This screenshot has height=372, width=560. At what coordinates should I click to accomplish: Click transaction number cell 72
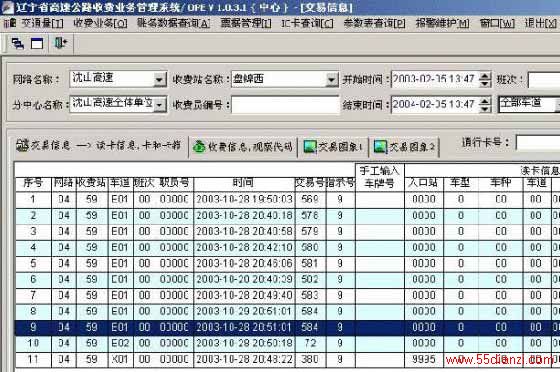310,343
